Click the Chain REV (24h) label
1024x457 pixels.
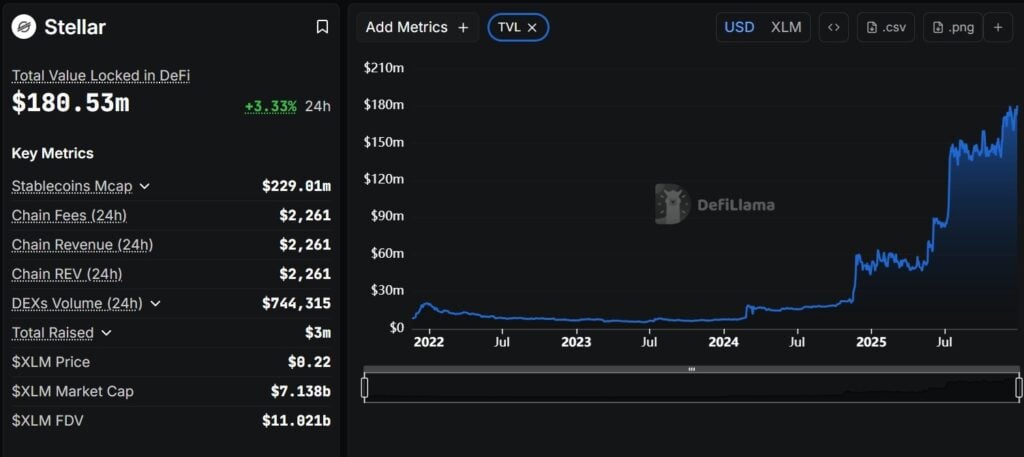67,274
